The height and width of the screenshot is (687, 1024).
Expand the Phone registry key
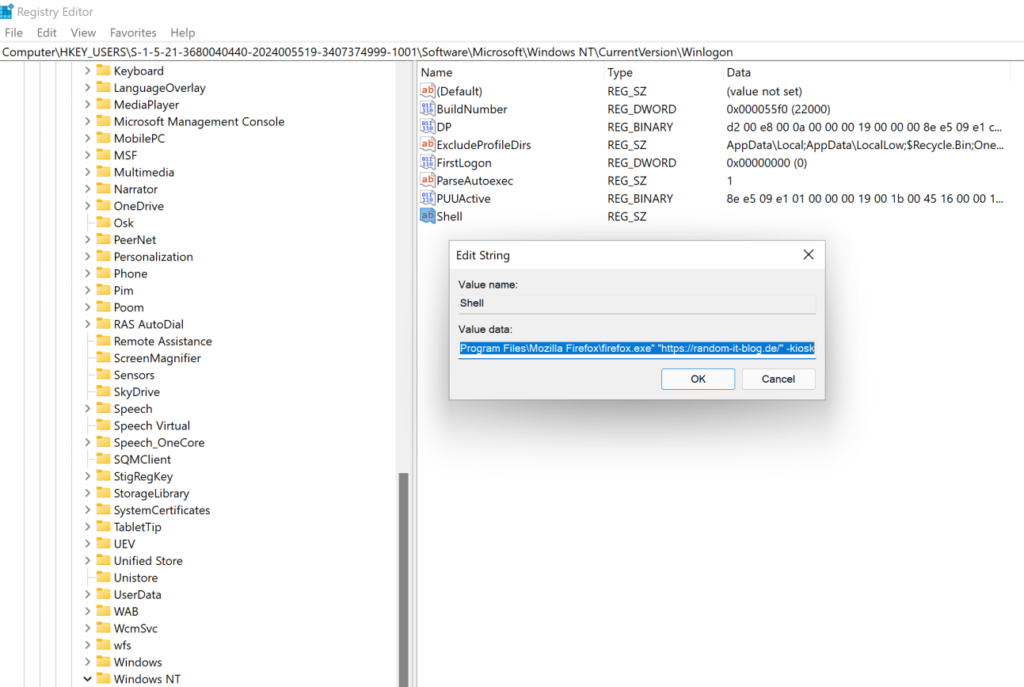point(88,274)
